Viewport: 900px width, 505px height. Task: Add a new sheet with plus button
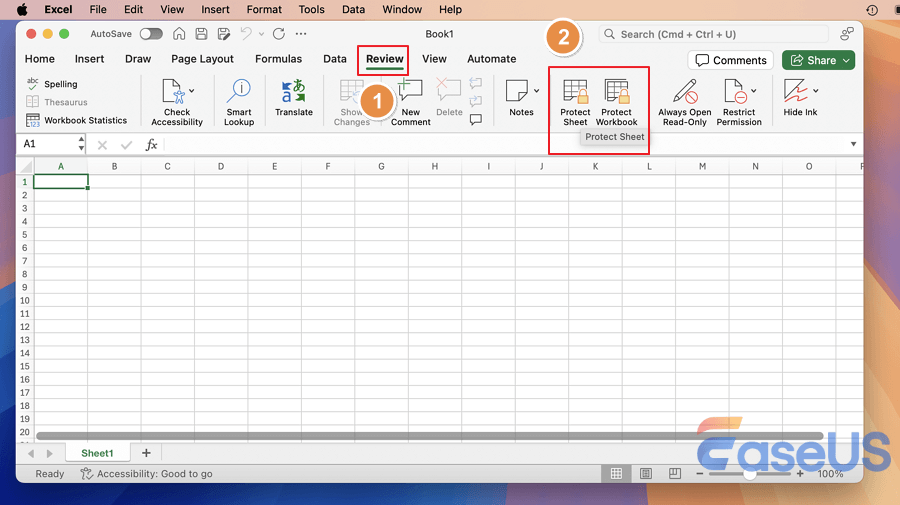[146, 453]
